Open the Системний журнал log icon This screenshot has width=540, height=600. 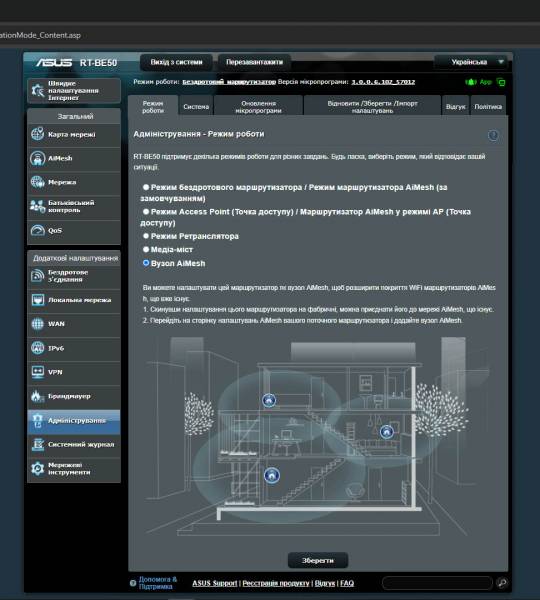(38, 444)
